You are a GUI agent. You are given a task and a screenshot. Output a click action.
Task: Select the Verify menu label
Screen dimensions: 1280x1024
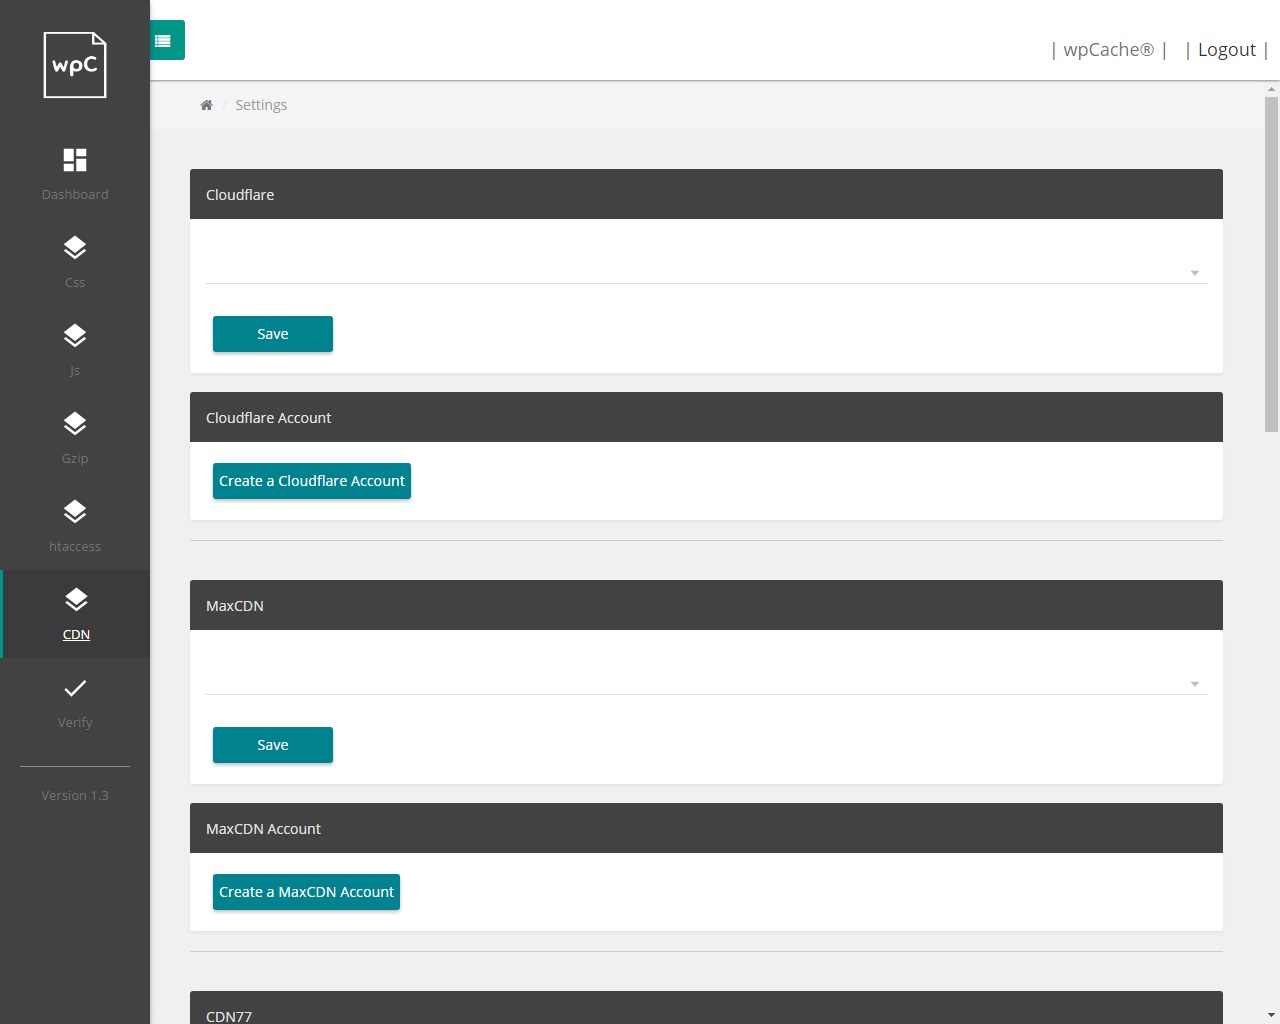[x=75, y=722]
